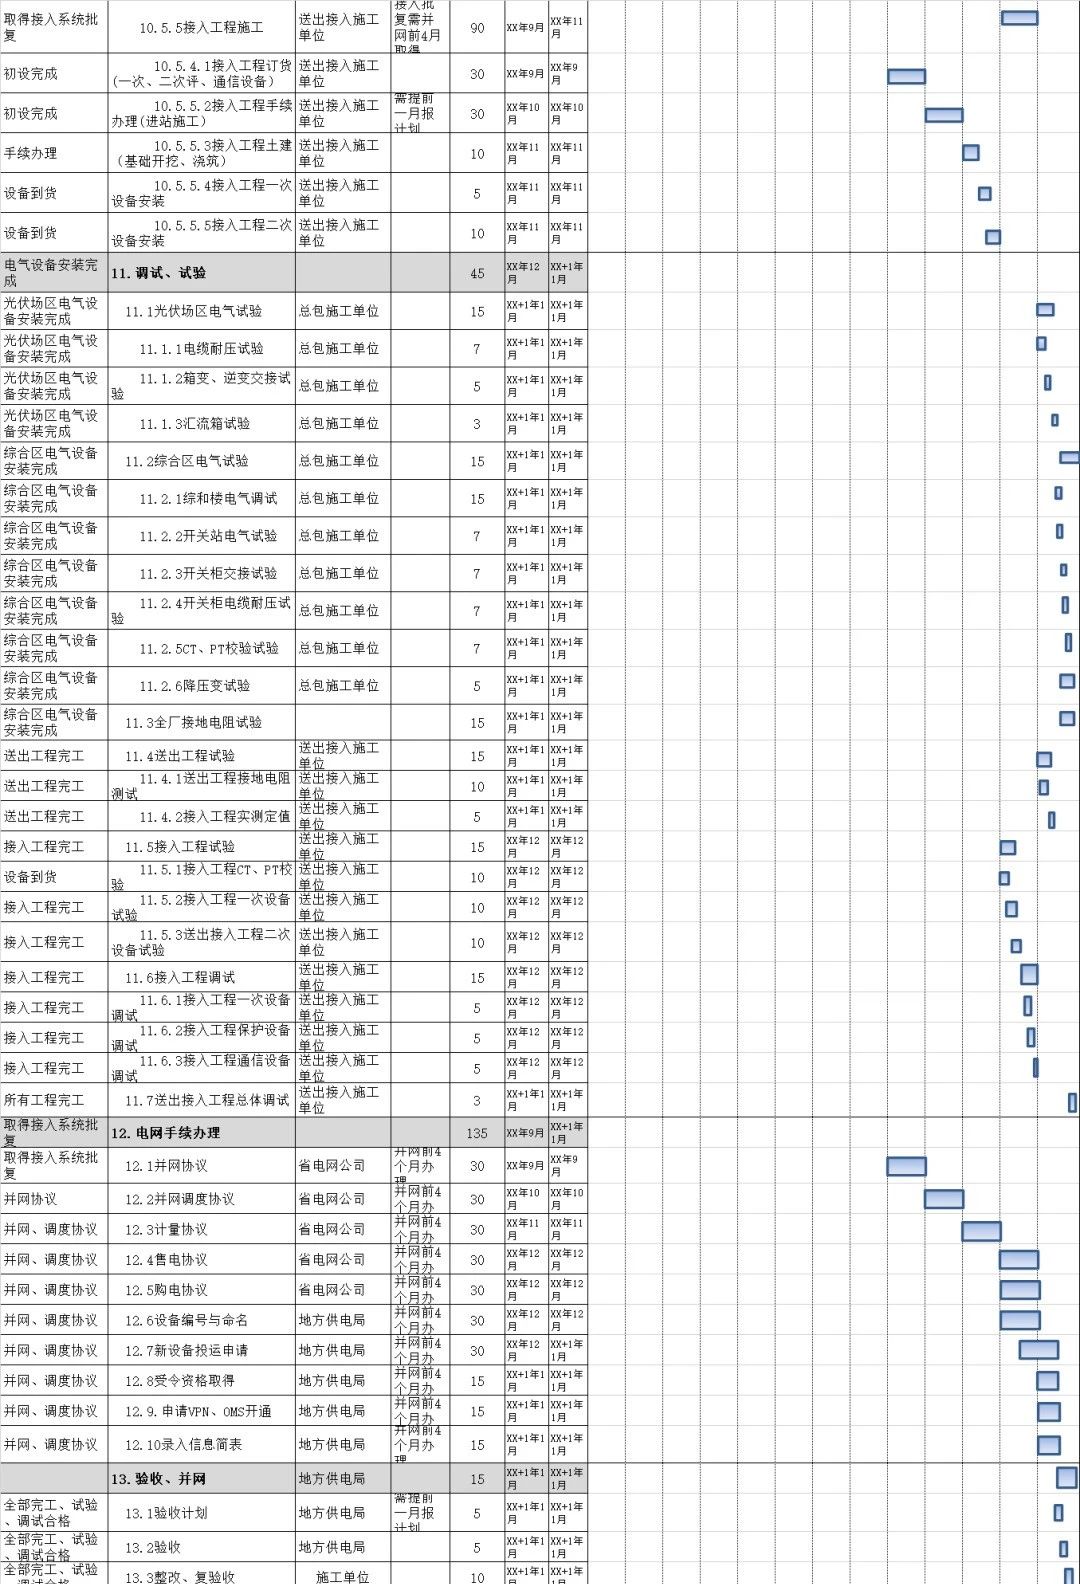Select the 10.5.5.3接入工程土建 Gantt bar

pyautogui.click(x=970, y=153)
